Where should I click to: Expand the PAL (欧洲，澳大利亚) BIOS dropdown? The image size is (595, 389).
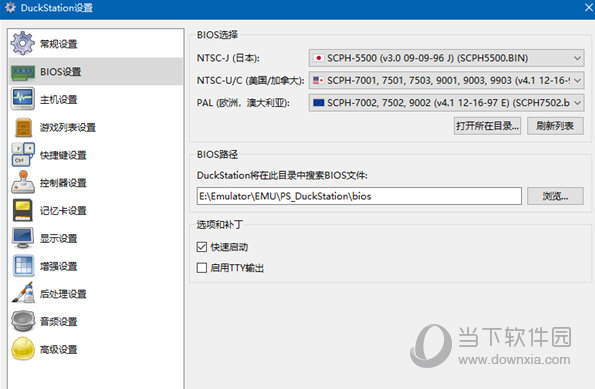[x=446, y=103]
